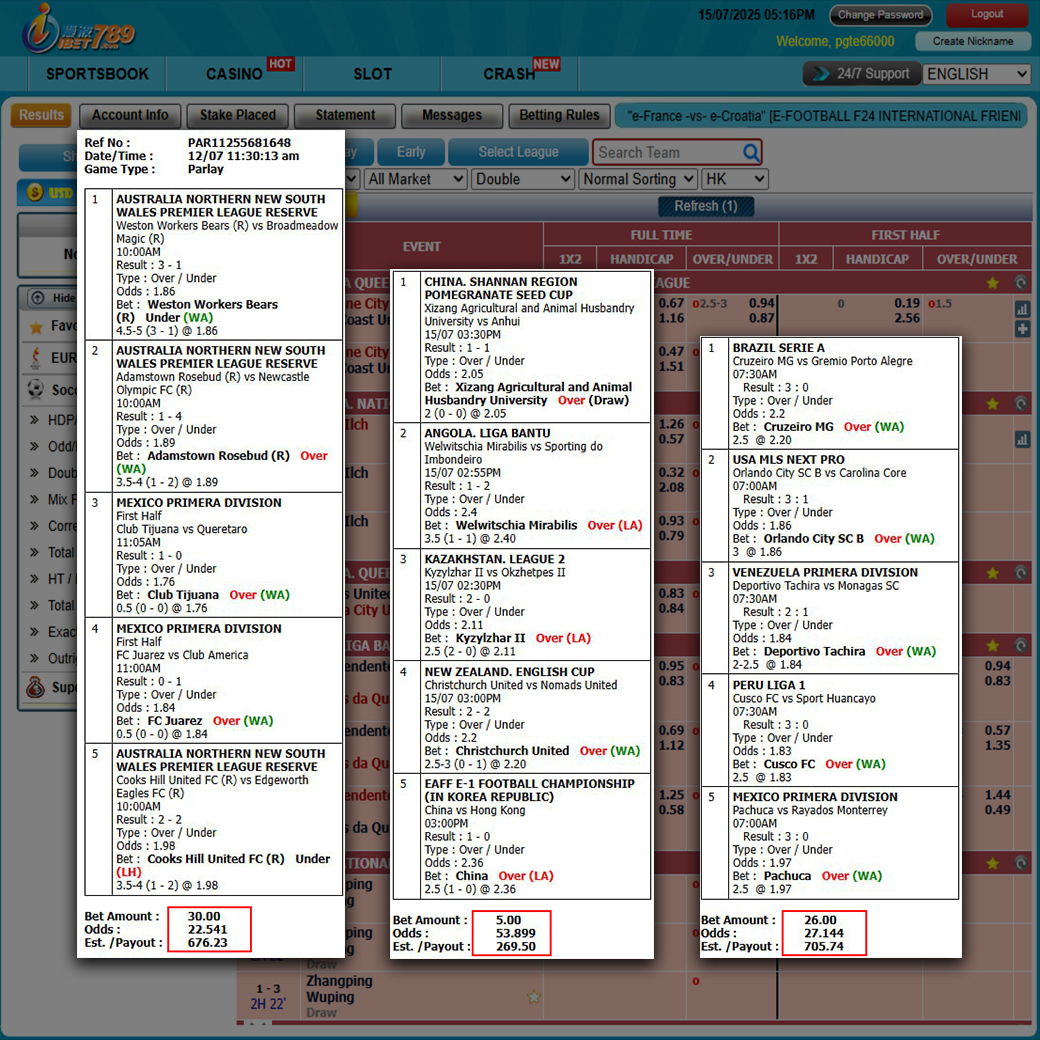Click the Change Password button
Viewport: 1040px width, 1040px height.
[x=880, y=15]
